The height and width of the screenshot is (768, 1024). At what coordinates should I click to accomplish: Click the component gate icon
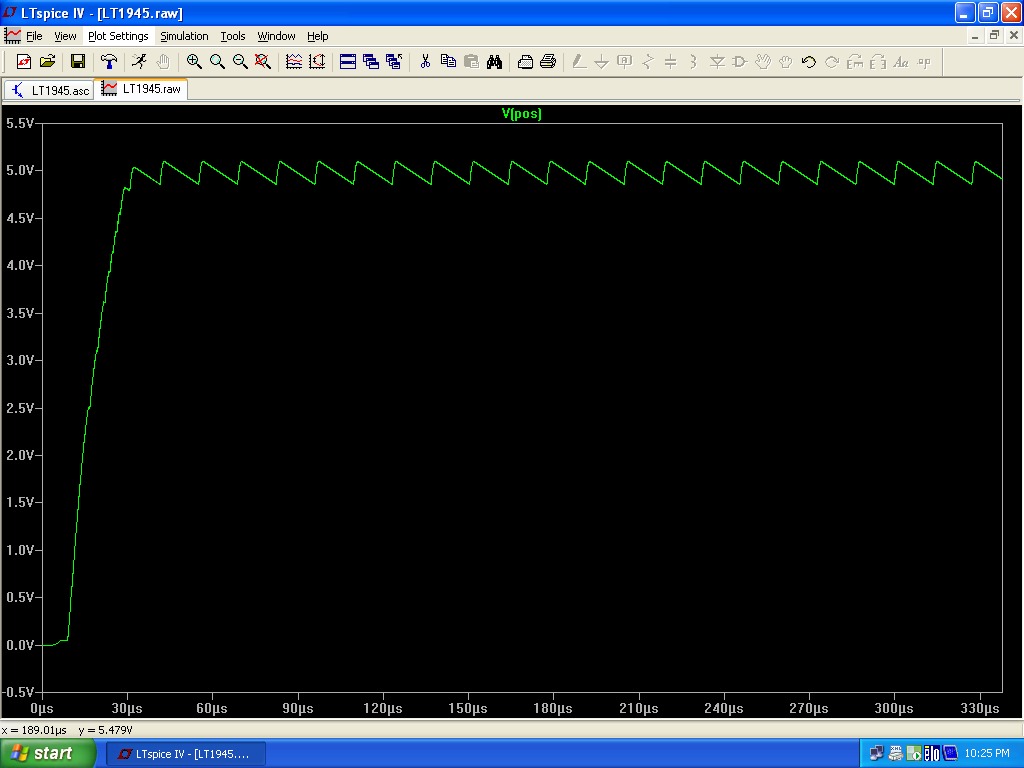pos(739,61)
